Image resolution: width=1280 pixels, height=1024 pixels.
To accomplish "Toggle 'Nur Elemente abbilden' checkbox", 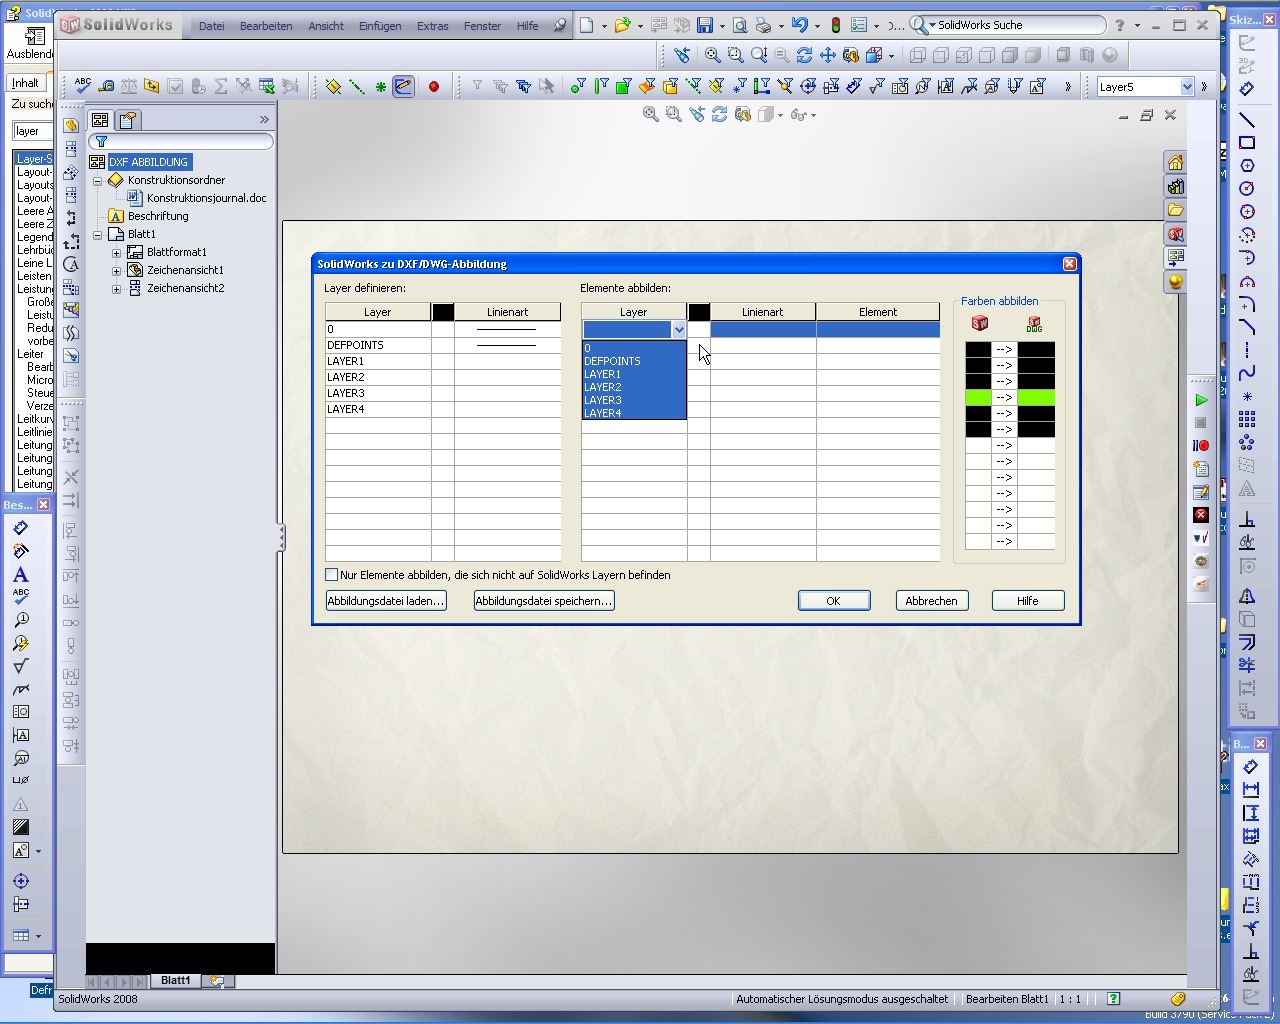I will tap(332, 575).
